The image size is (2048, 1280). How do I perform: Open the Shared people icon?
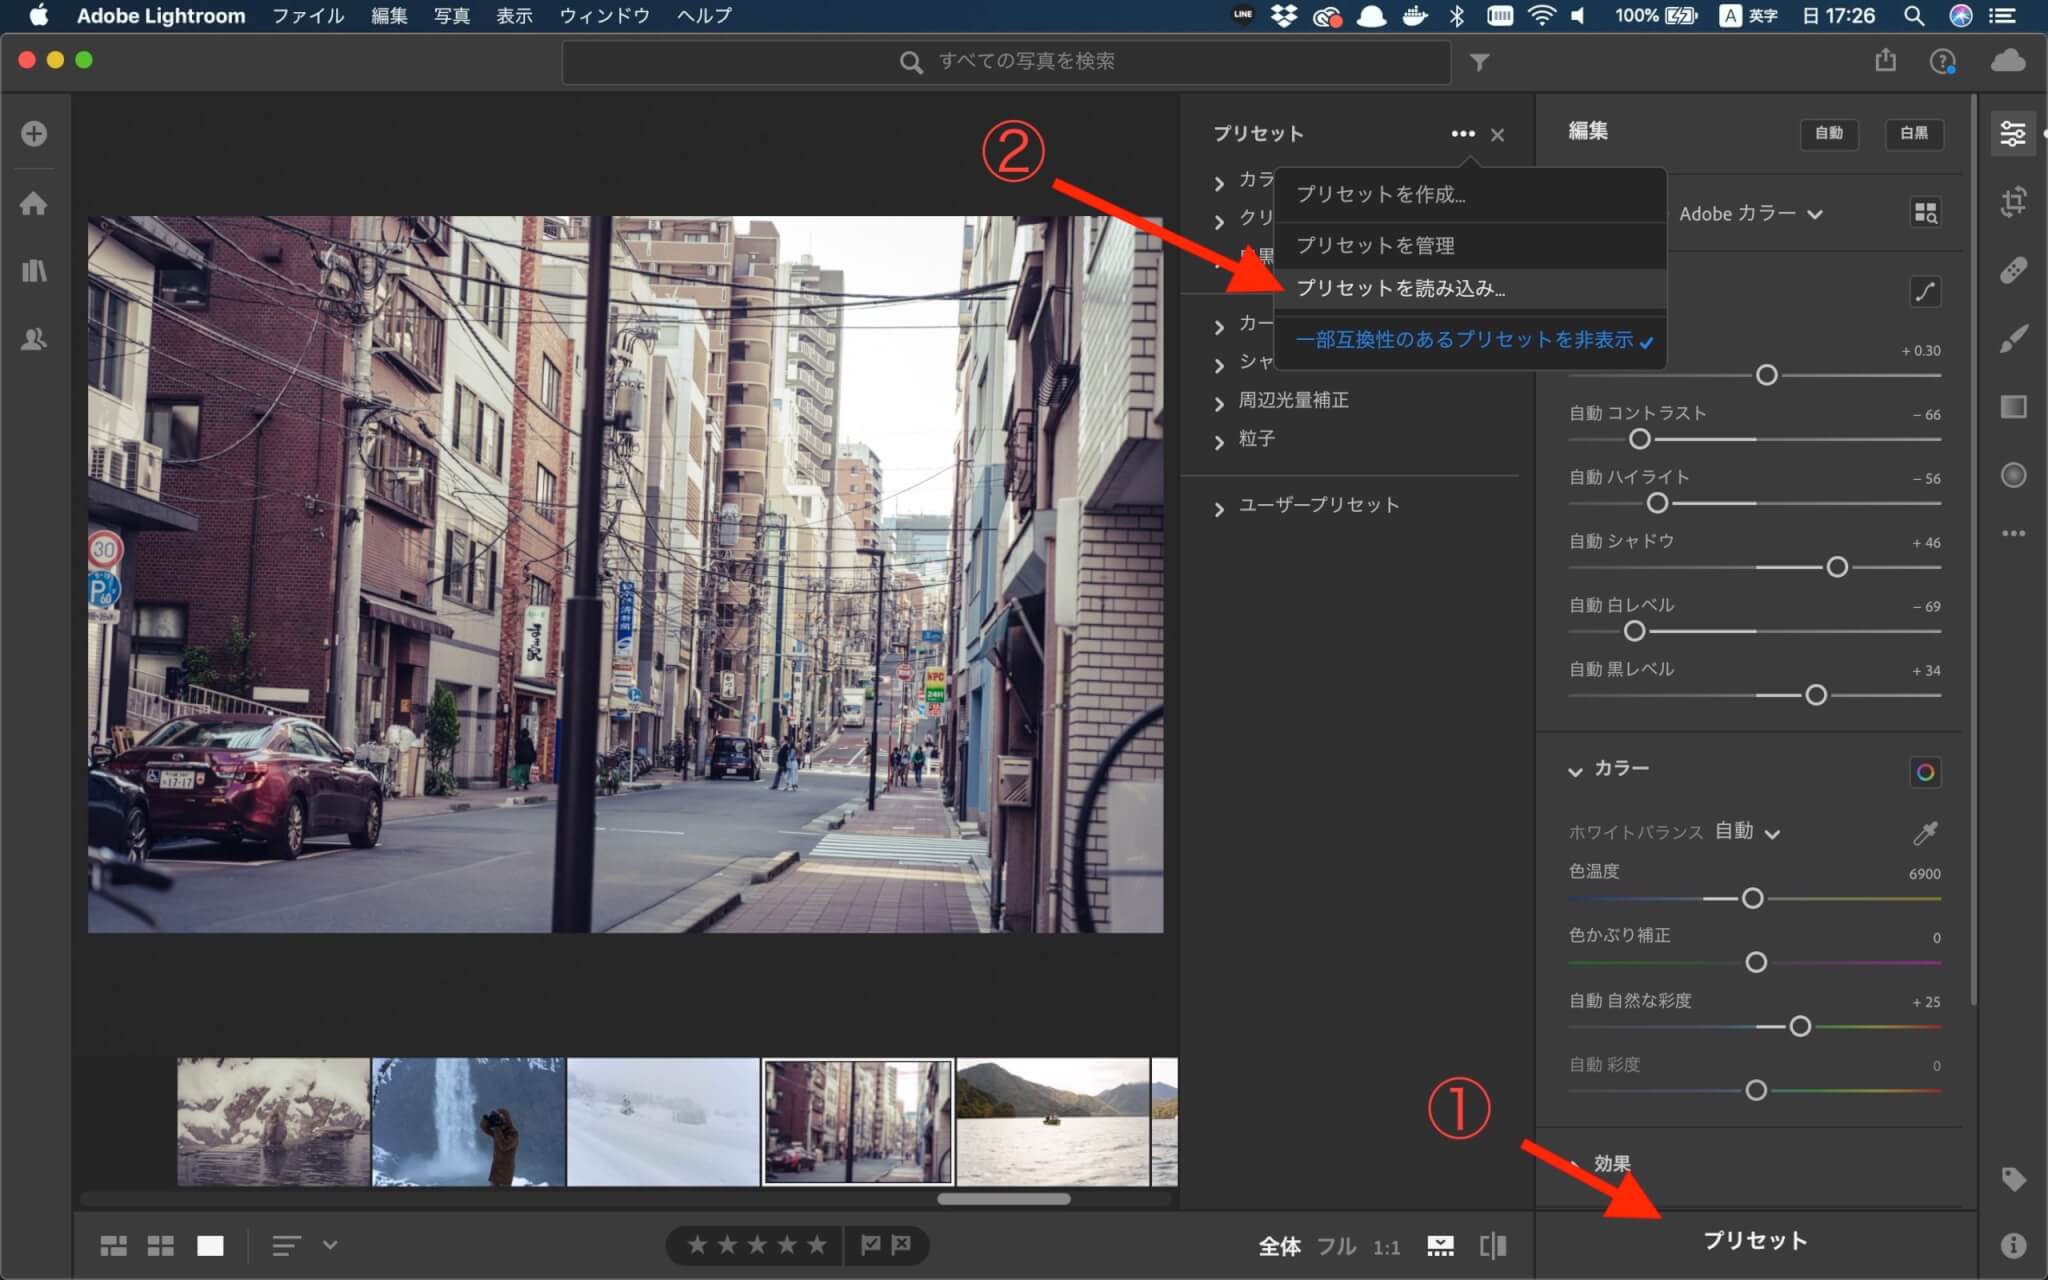[x=34, y=339]
